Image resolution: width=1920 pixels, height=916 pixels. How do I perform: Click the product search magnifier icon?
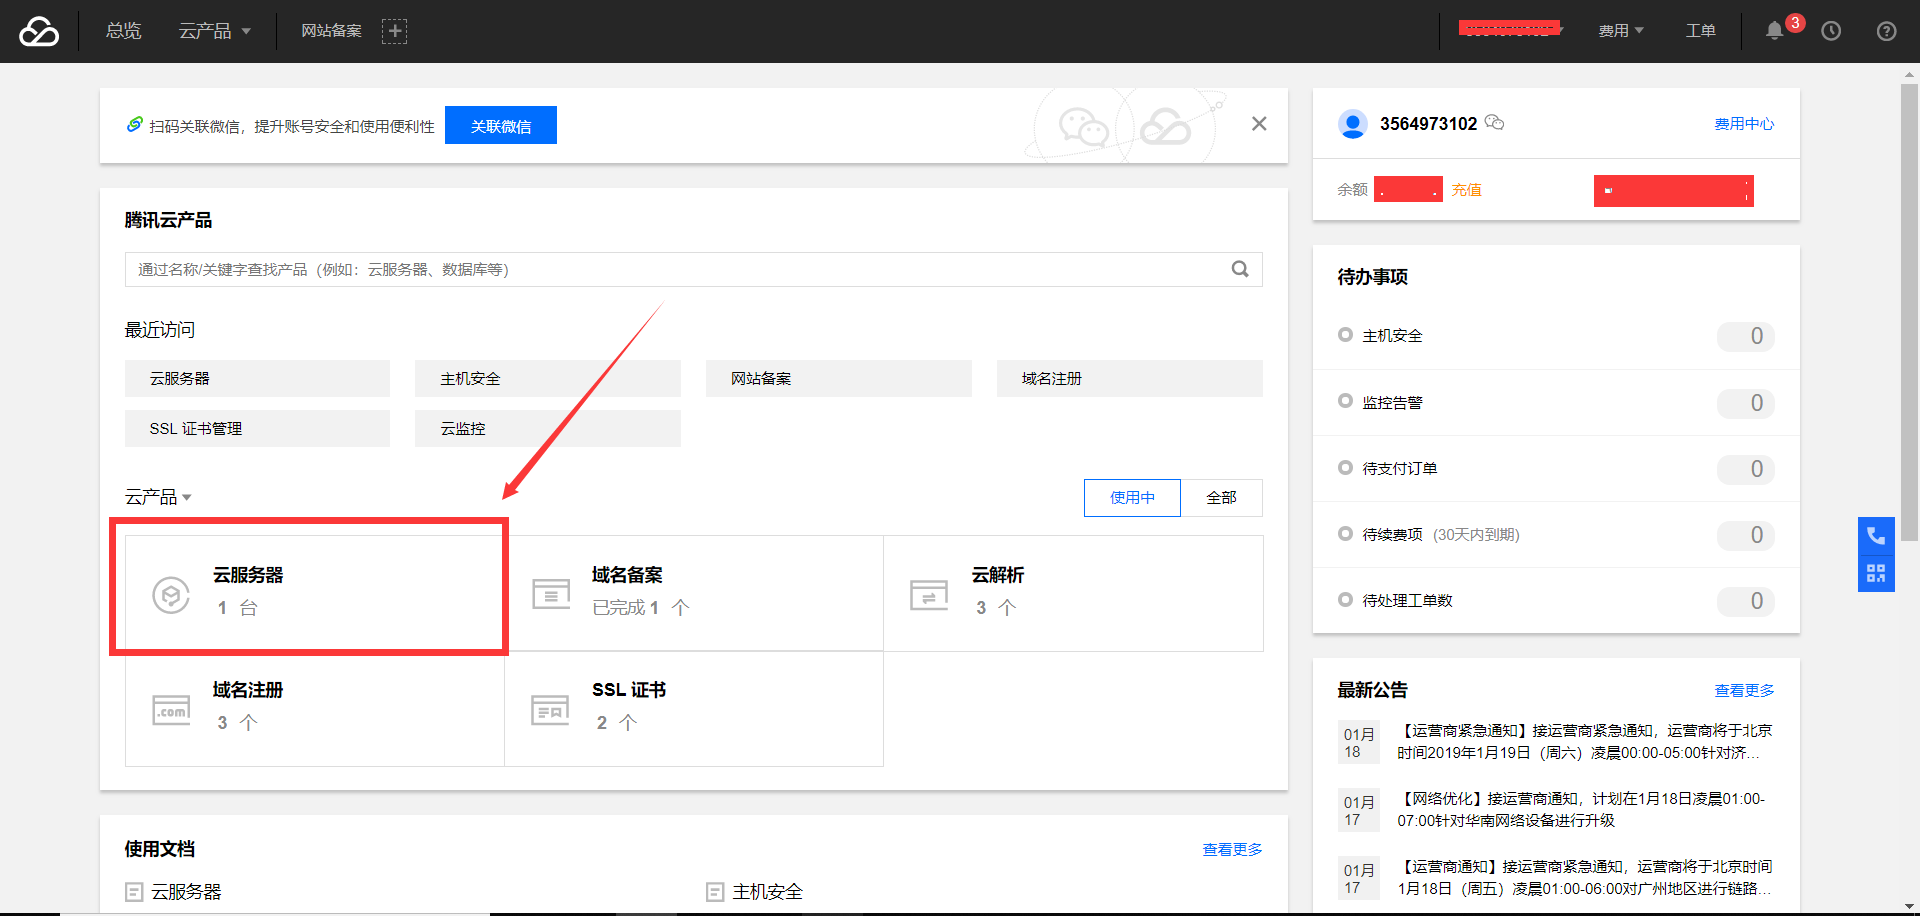tap(1240, 269)
